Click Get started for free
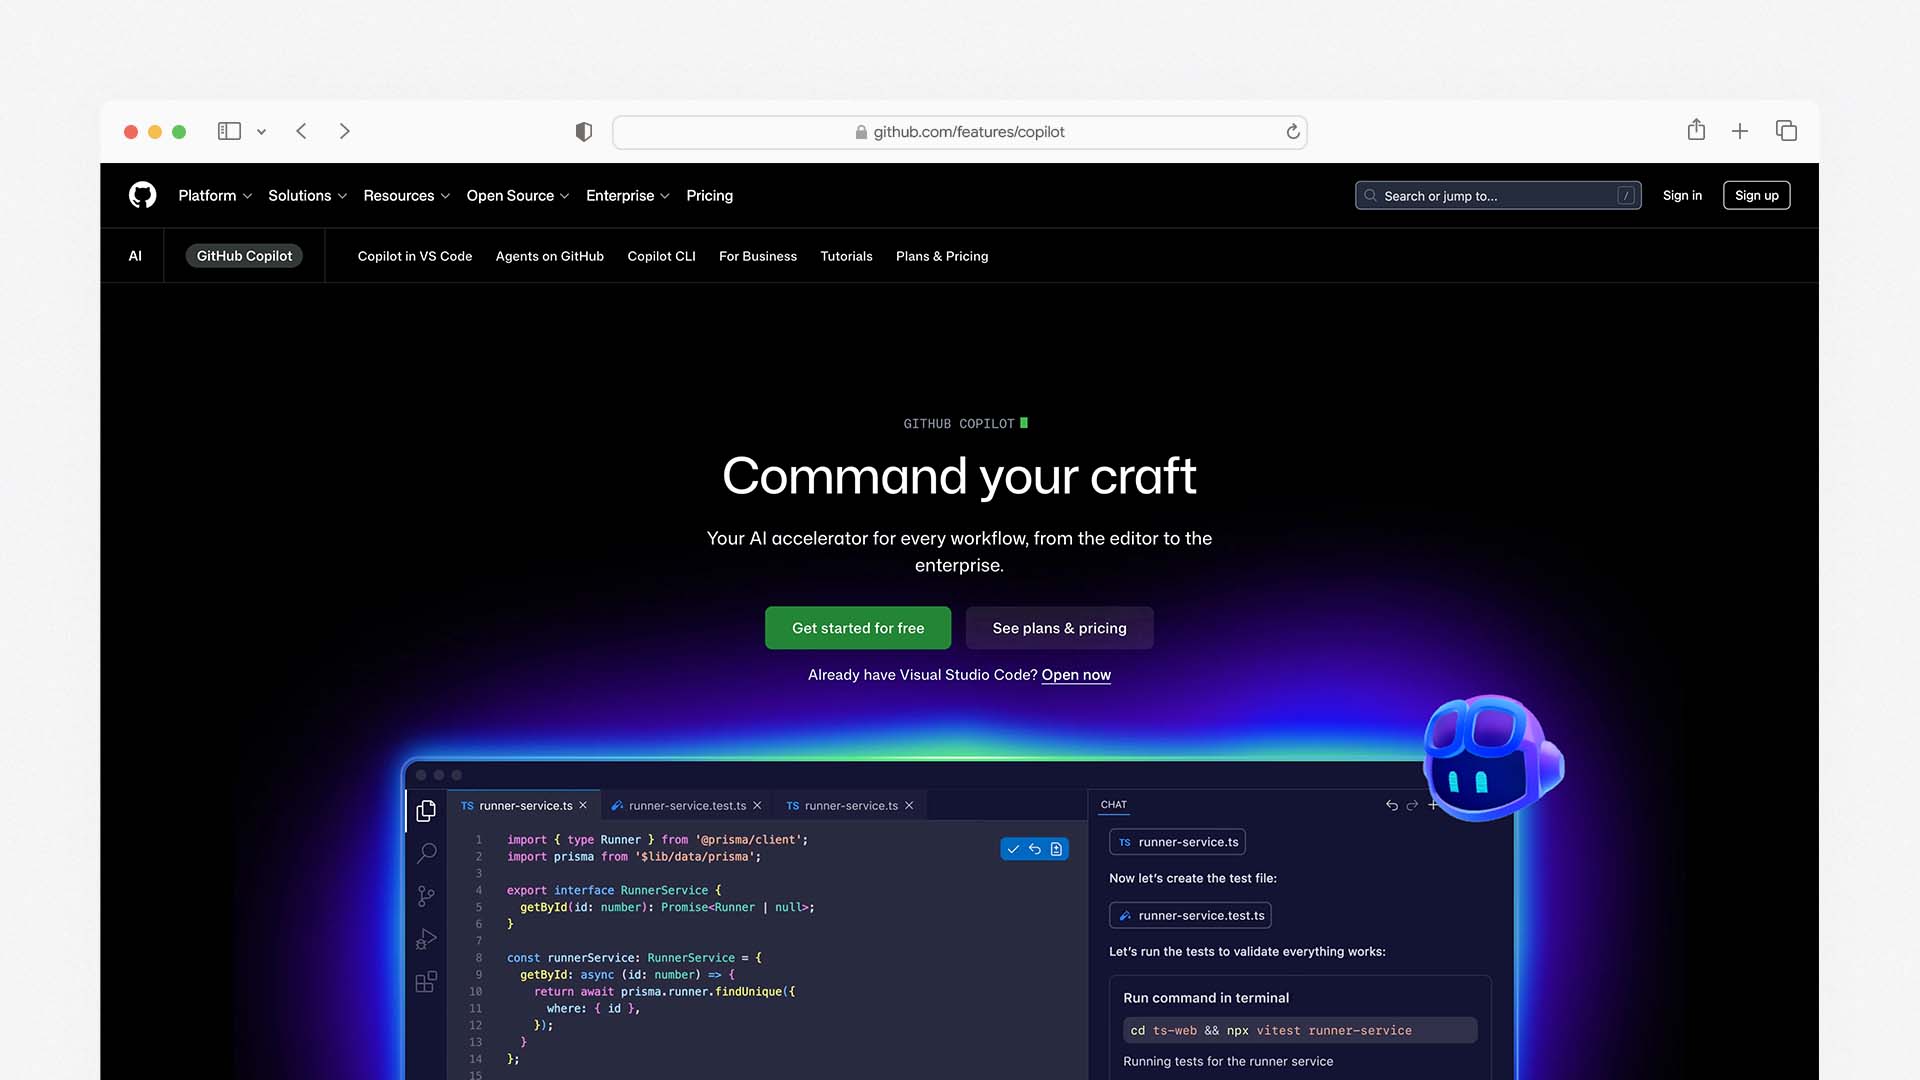 pos(857,628)
